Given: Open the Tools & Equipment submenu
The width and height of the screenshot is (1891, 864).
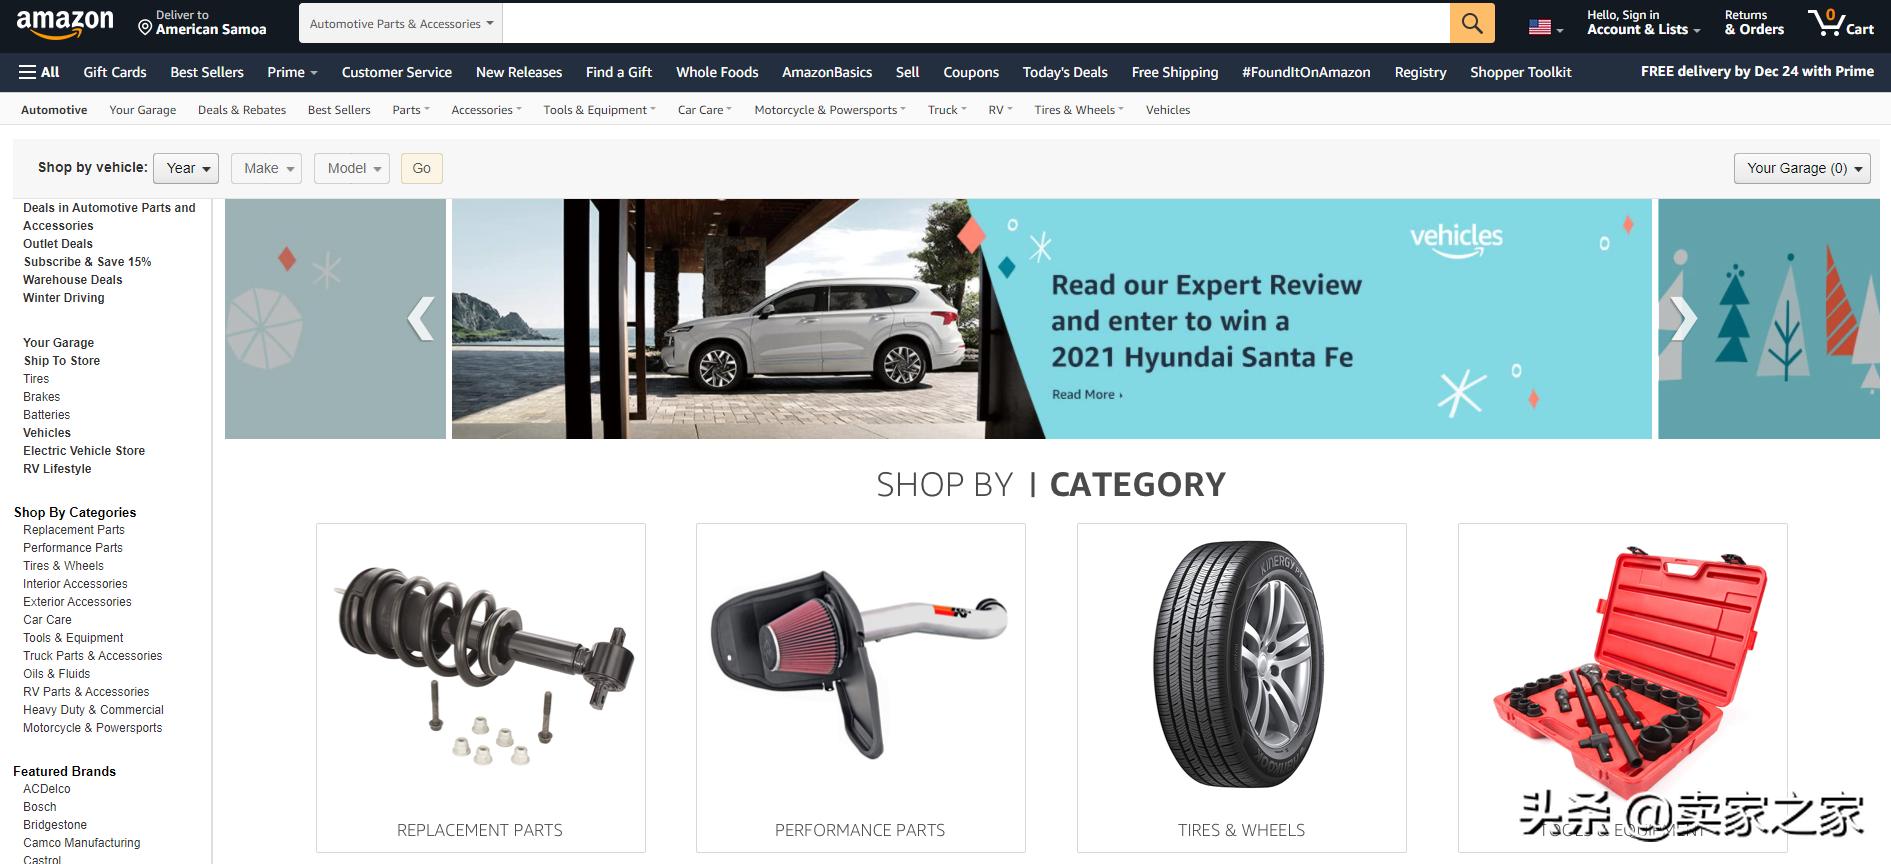Looking at the screenshot, I should pos(599,110).
